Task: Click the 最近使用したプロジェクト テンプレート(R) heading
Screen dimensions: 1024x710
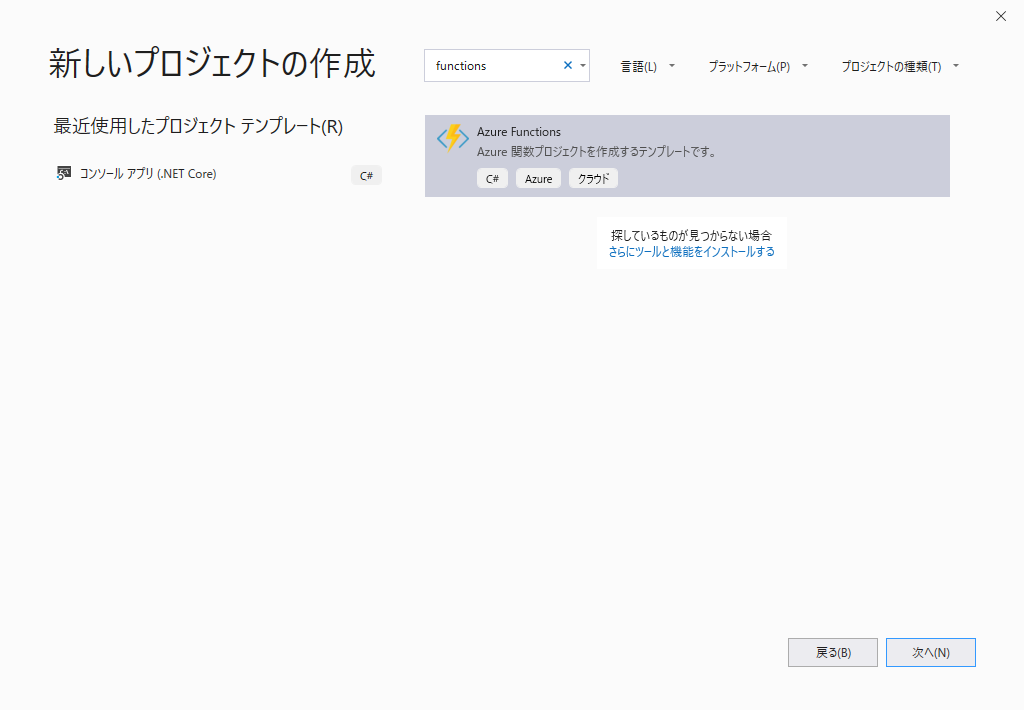Action: [198, 126]
